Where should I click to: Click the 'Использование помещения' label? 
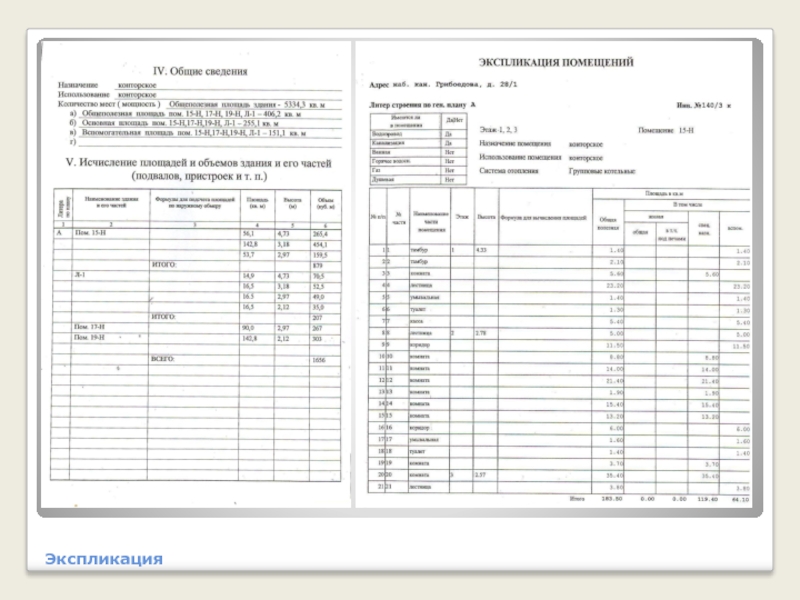point(520,157)
